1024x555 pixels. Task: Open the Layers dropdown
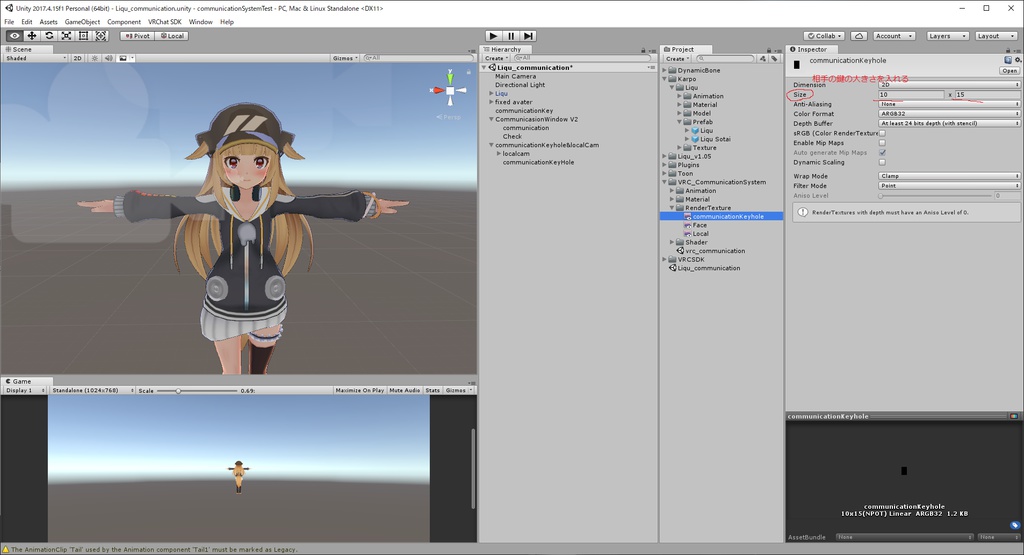coord(946,36)
